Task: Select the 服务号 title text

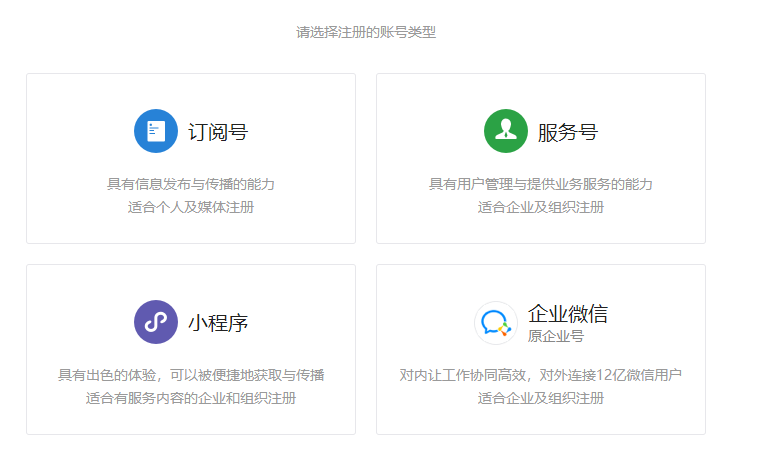Action: (x=568, y=132)
